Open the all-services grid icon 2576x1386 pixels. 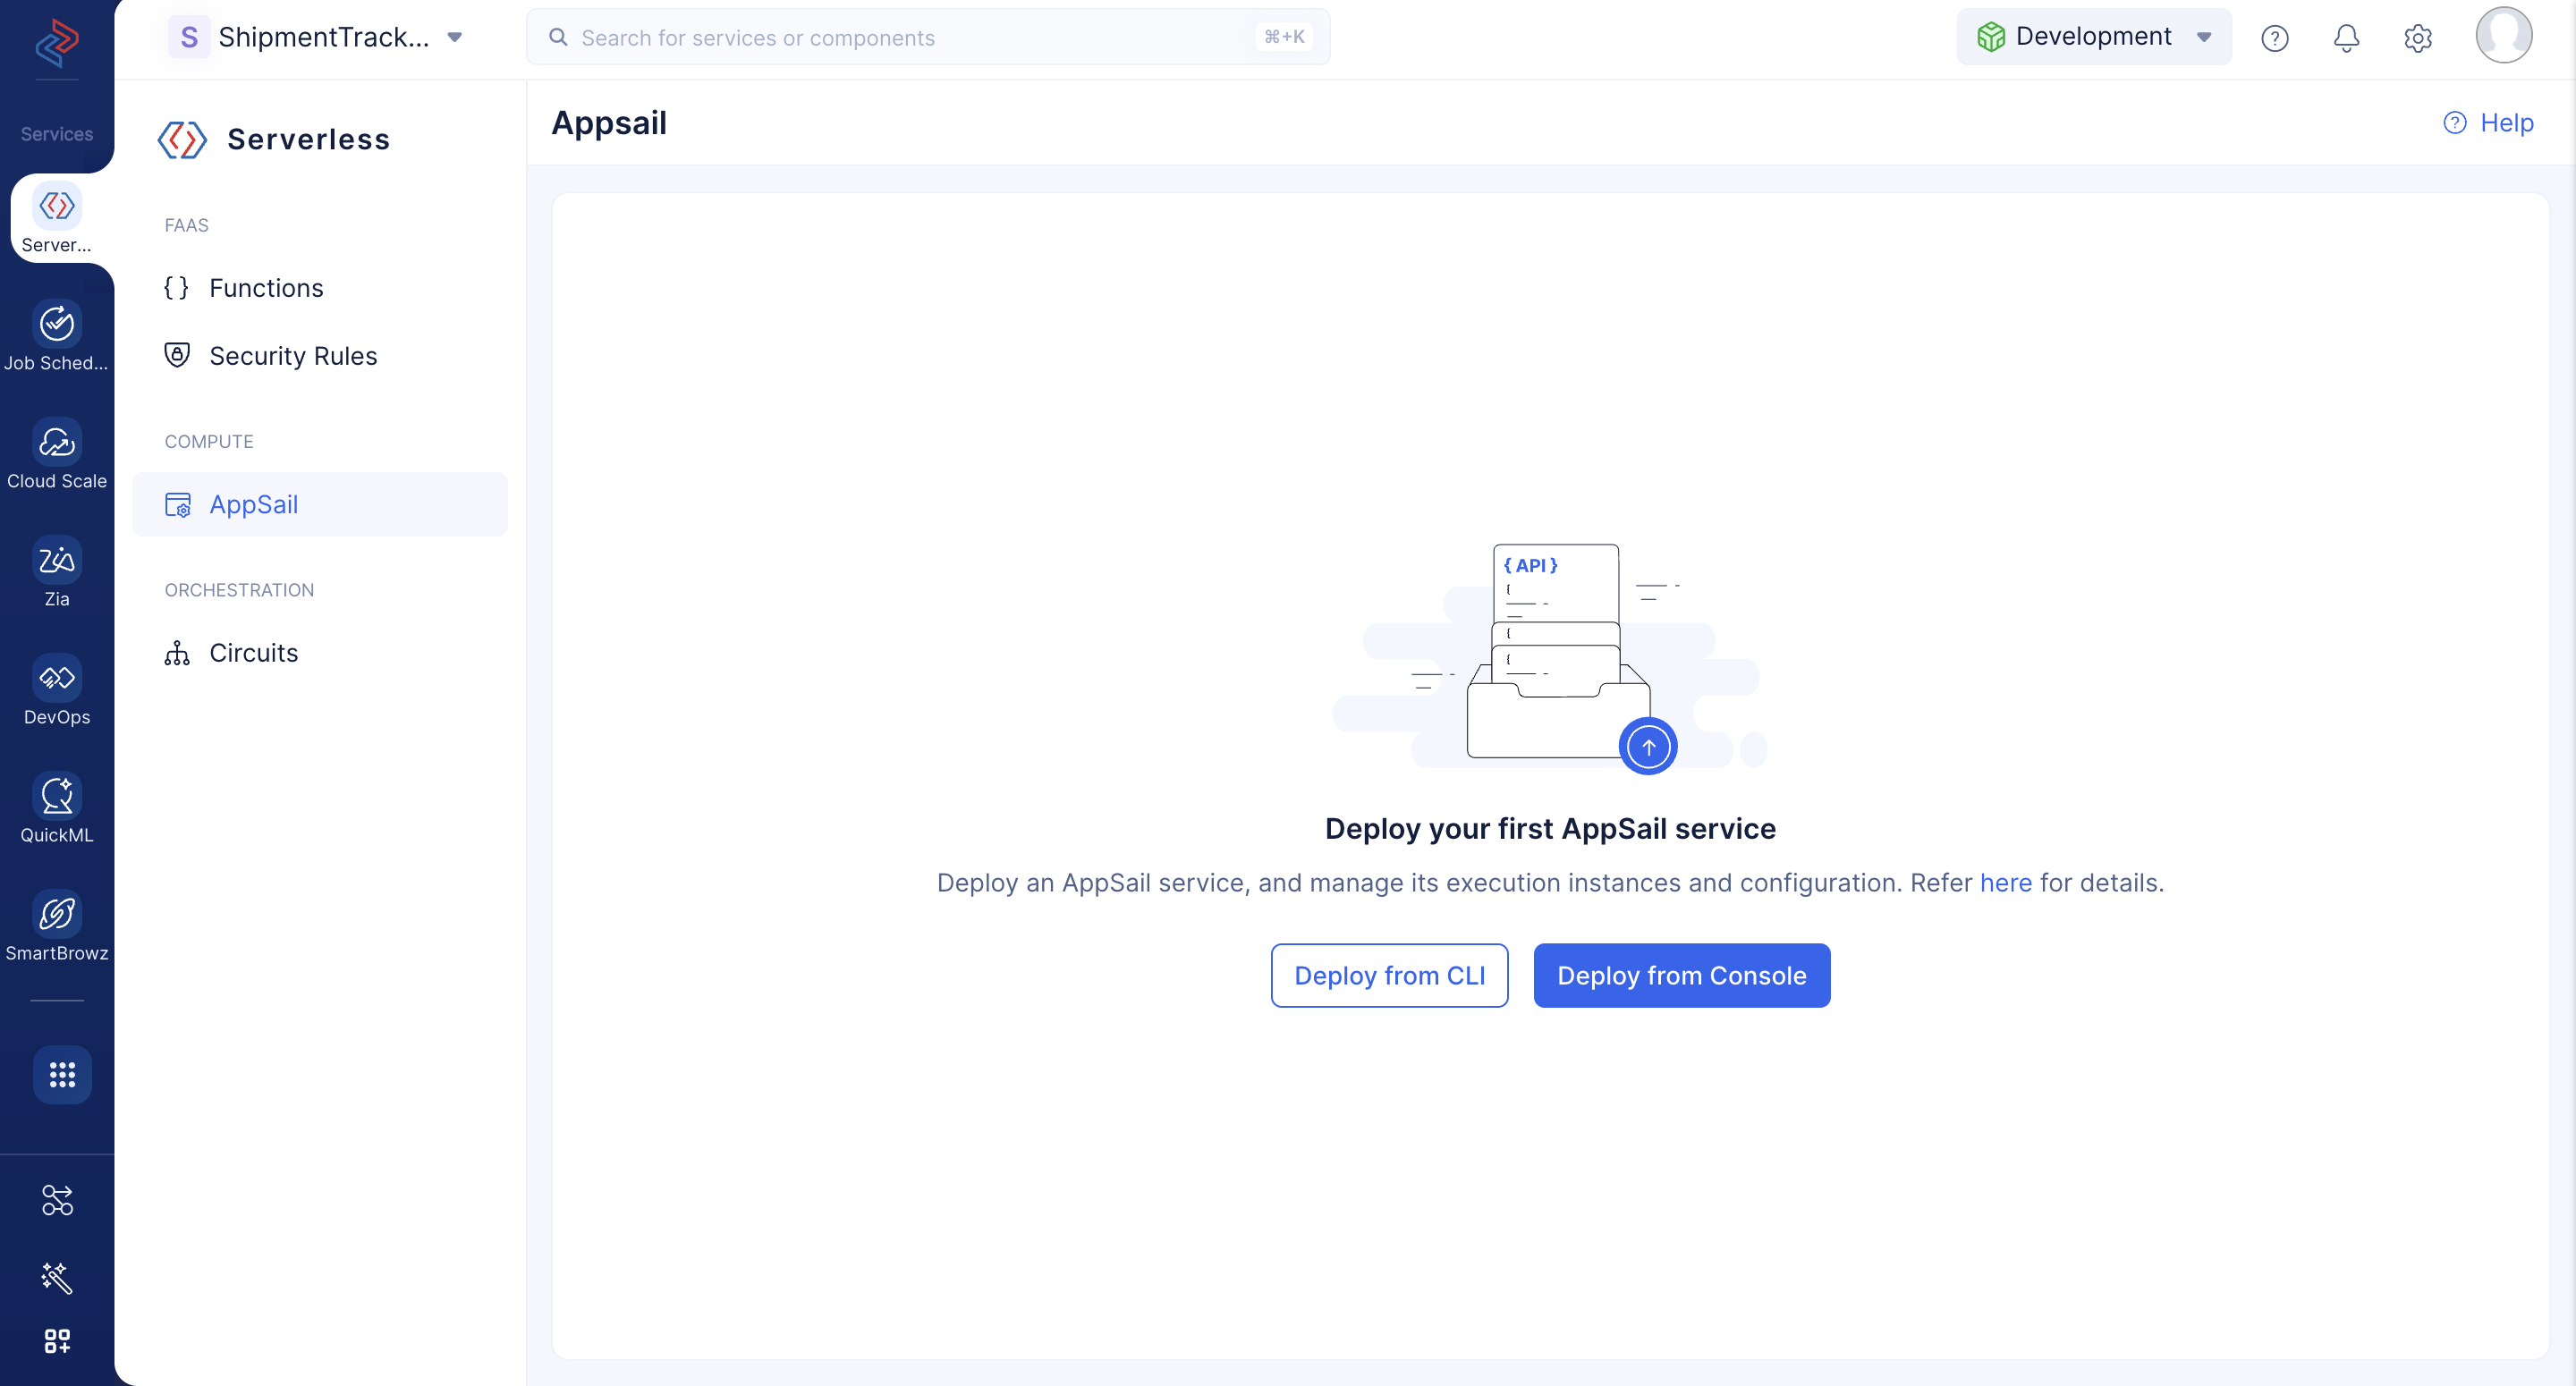[62, 1075]
